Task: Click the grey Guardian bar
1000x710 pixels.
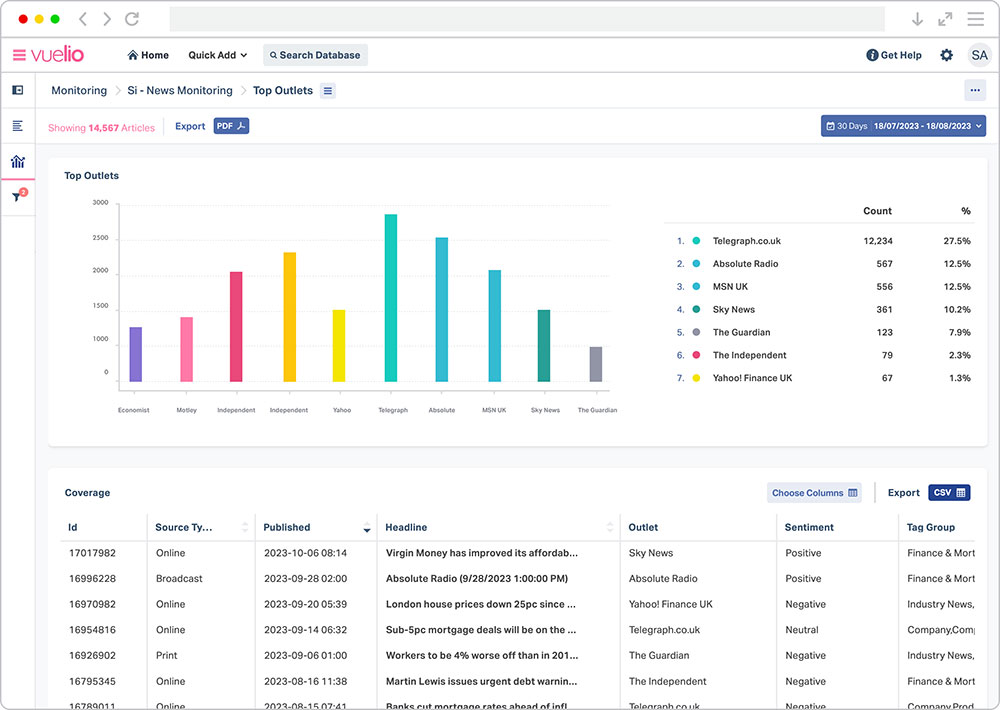Action: (x=596, y=364)
